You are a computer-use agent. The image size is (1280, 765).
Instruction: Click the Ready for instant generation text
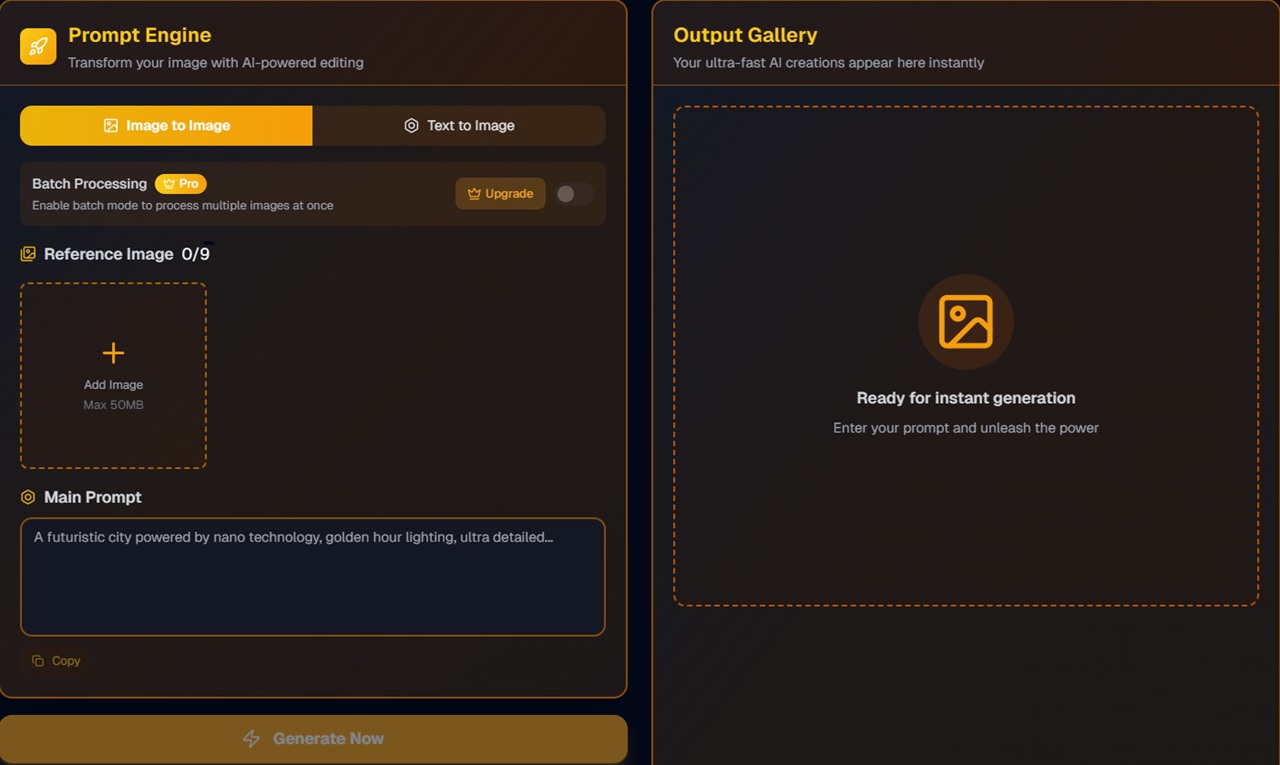965,398
